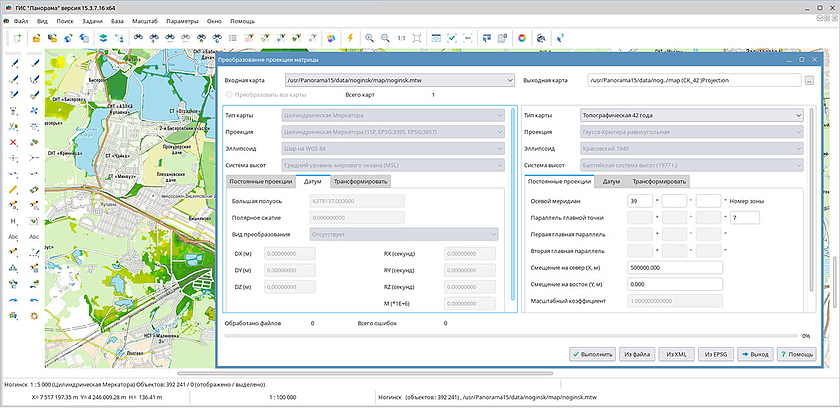The width and height of the screenshot is (840, 408).
Task: Open left panel 'Трансформировать' tab
Action: pyautogui.click(x=360, y=182)
